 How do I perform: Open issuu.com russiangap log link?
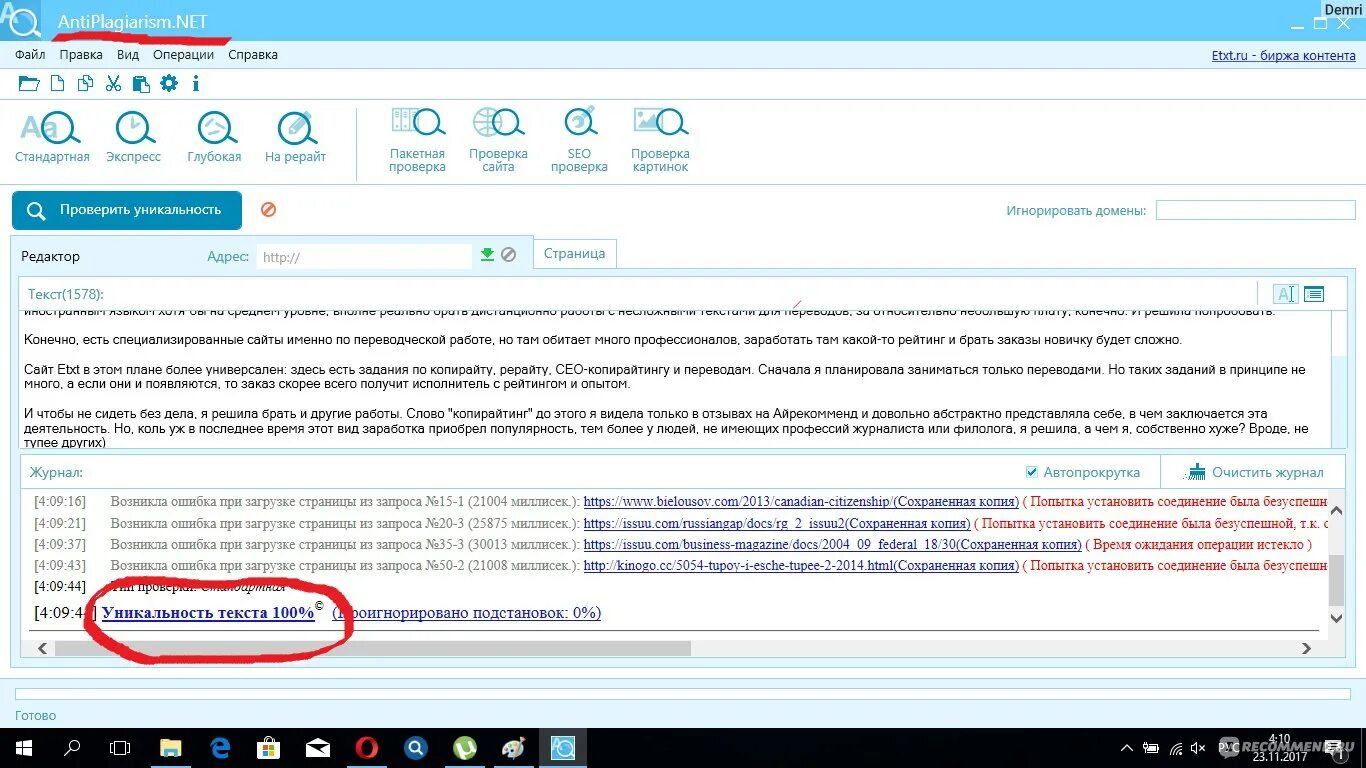click(777, 523)
